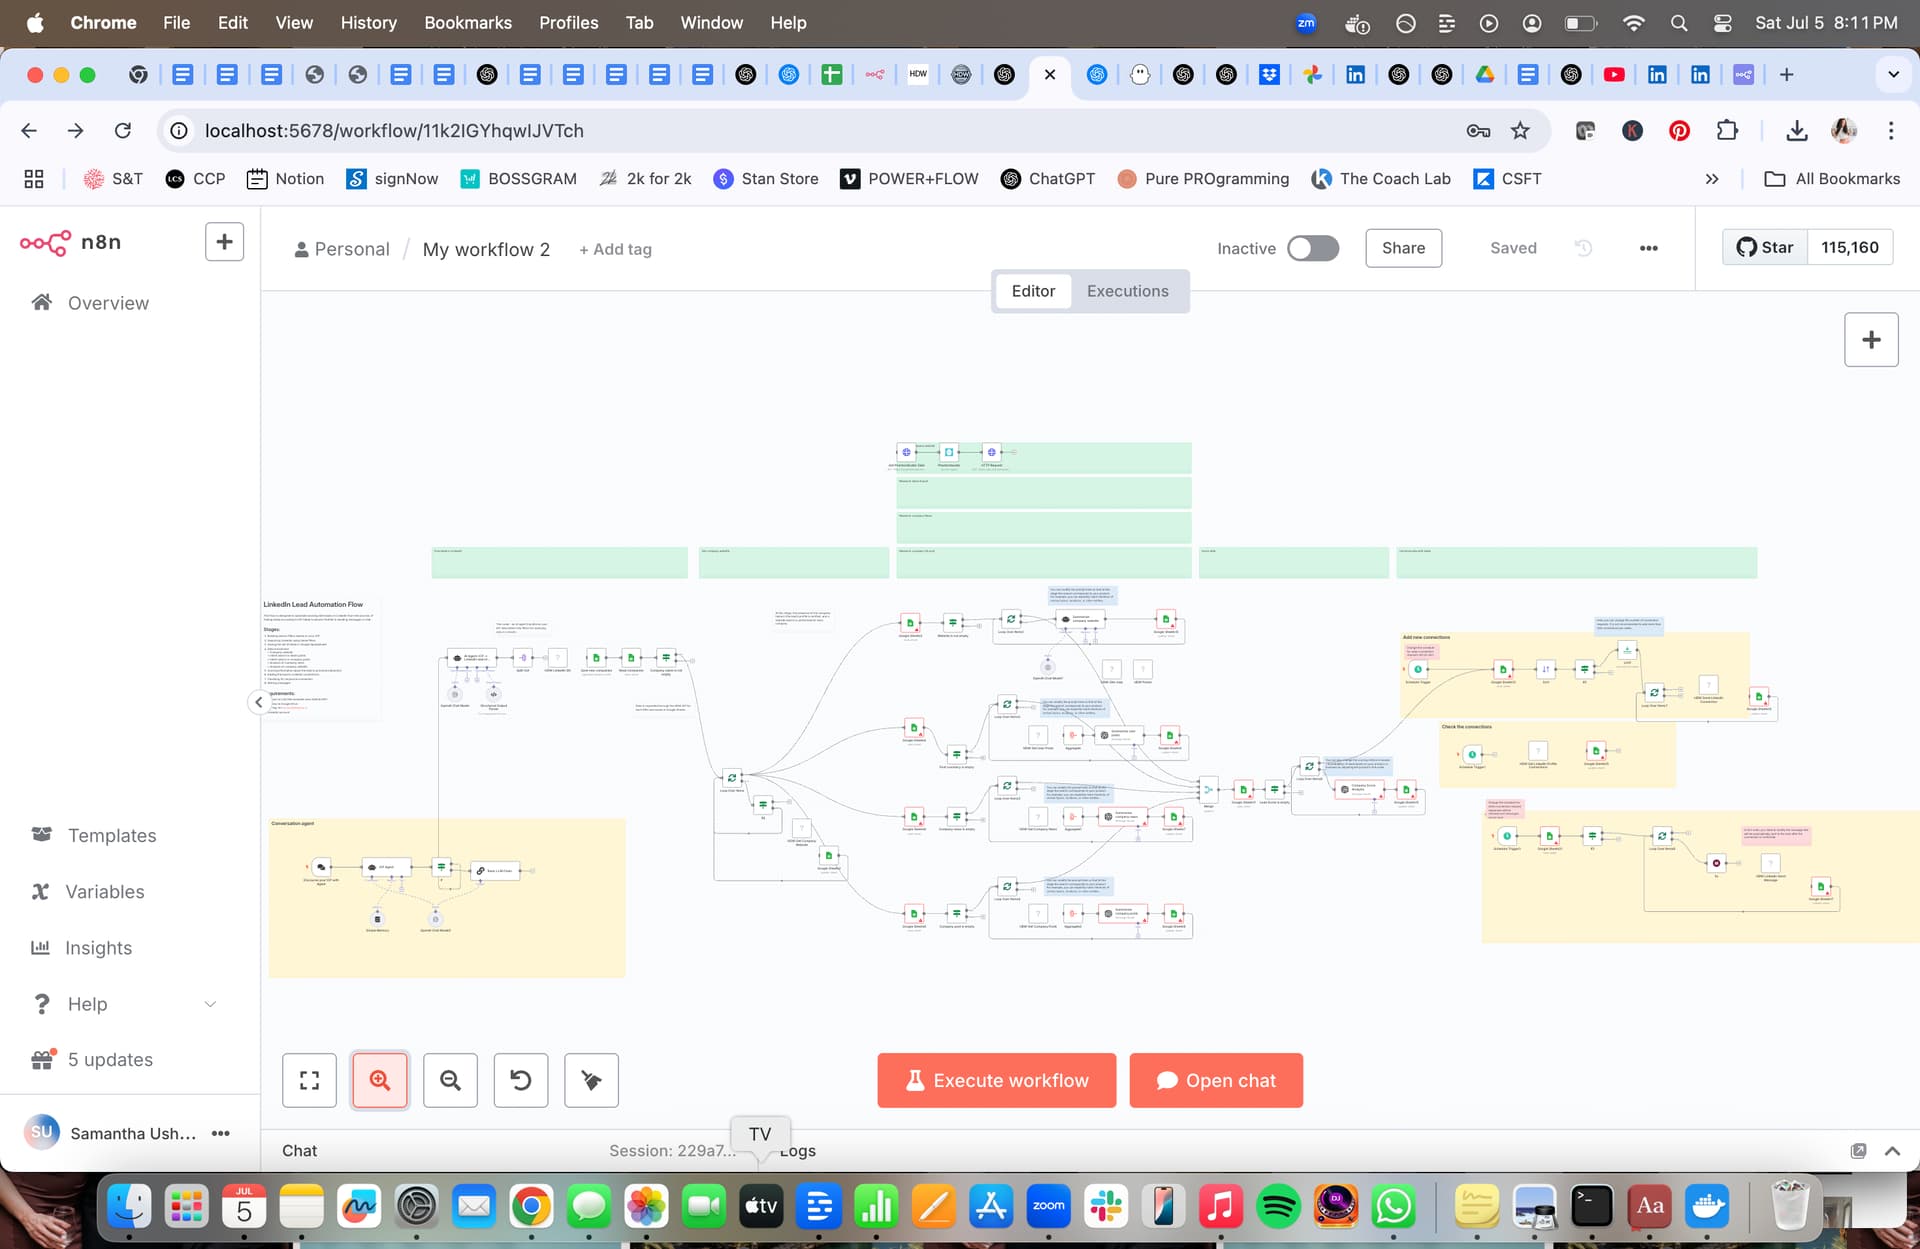This screenshot has width=1920, height=1249.
Task: Open user options next to Samantha Ush…
Action: 221,1133
